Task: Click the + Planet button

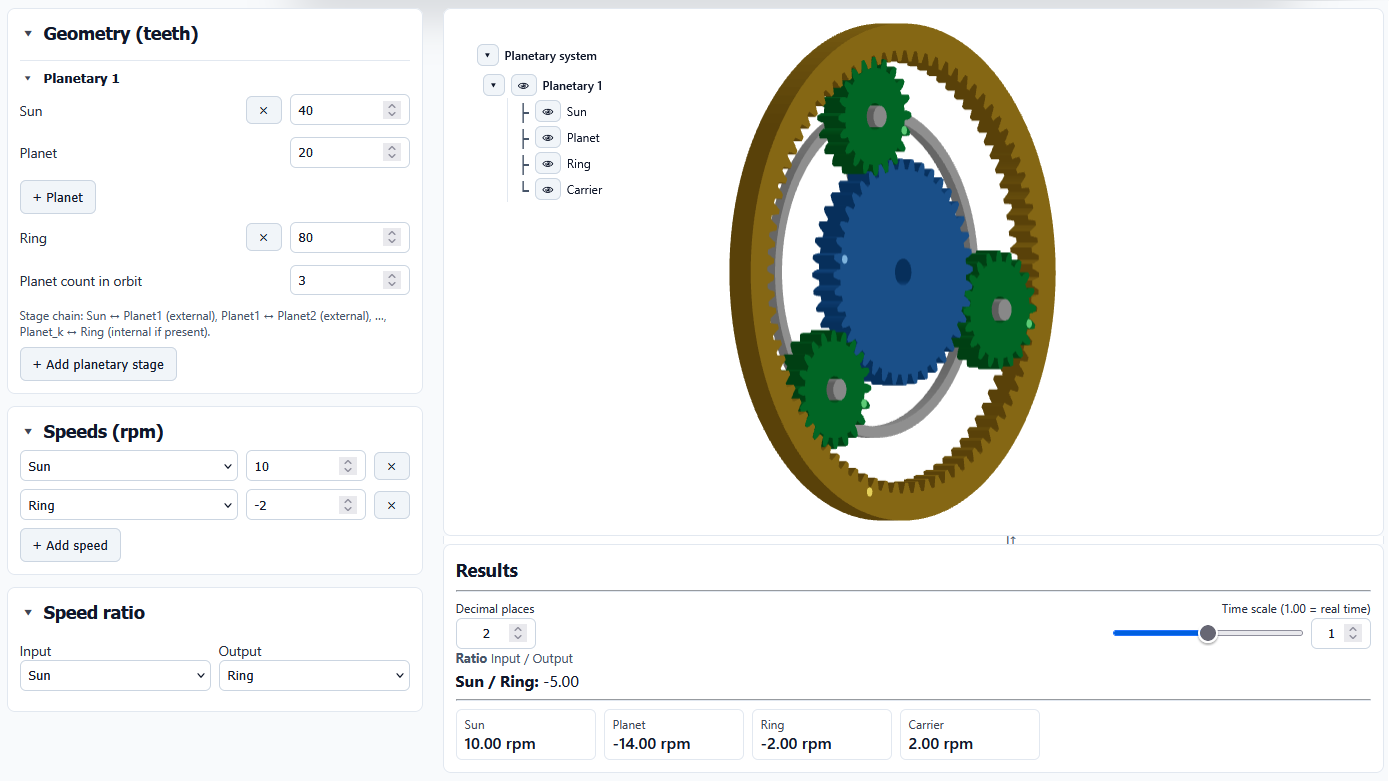Action: (58, 197)
